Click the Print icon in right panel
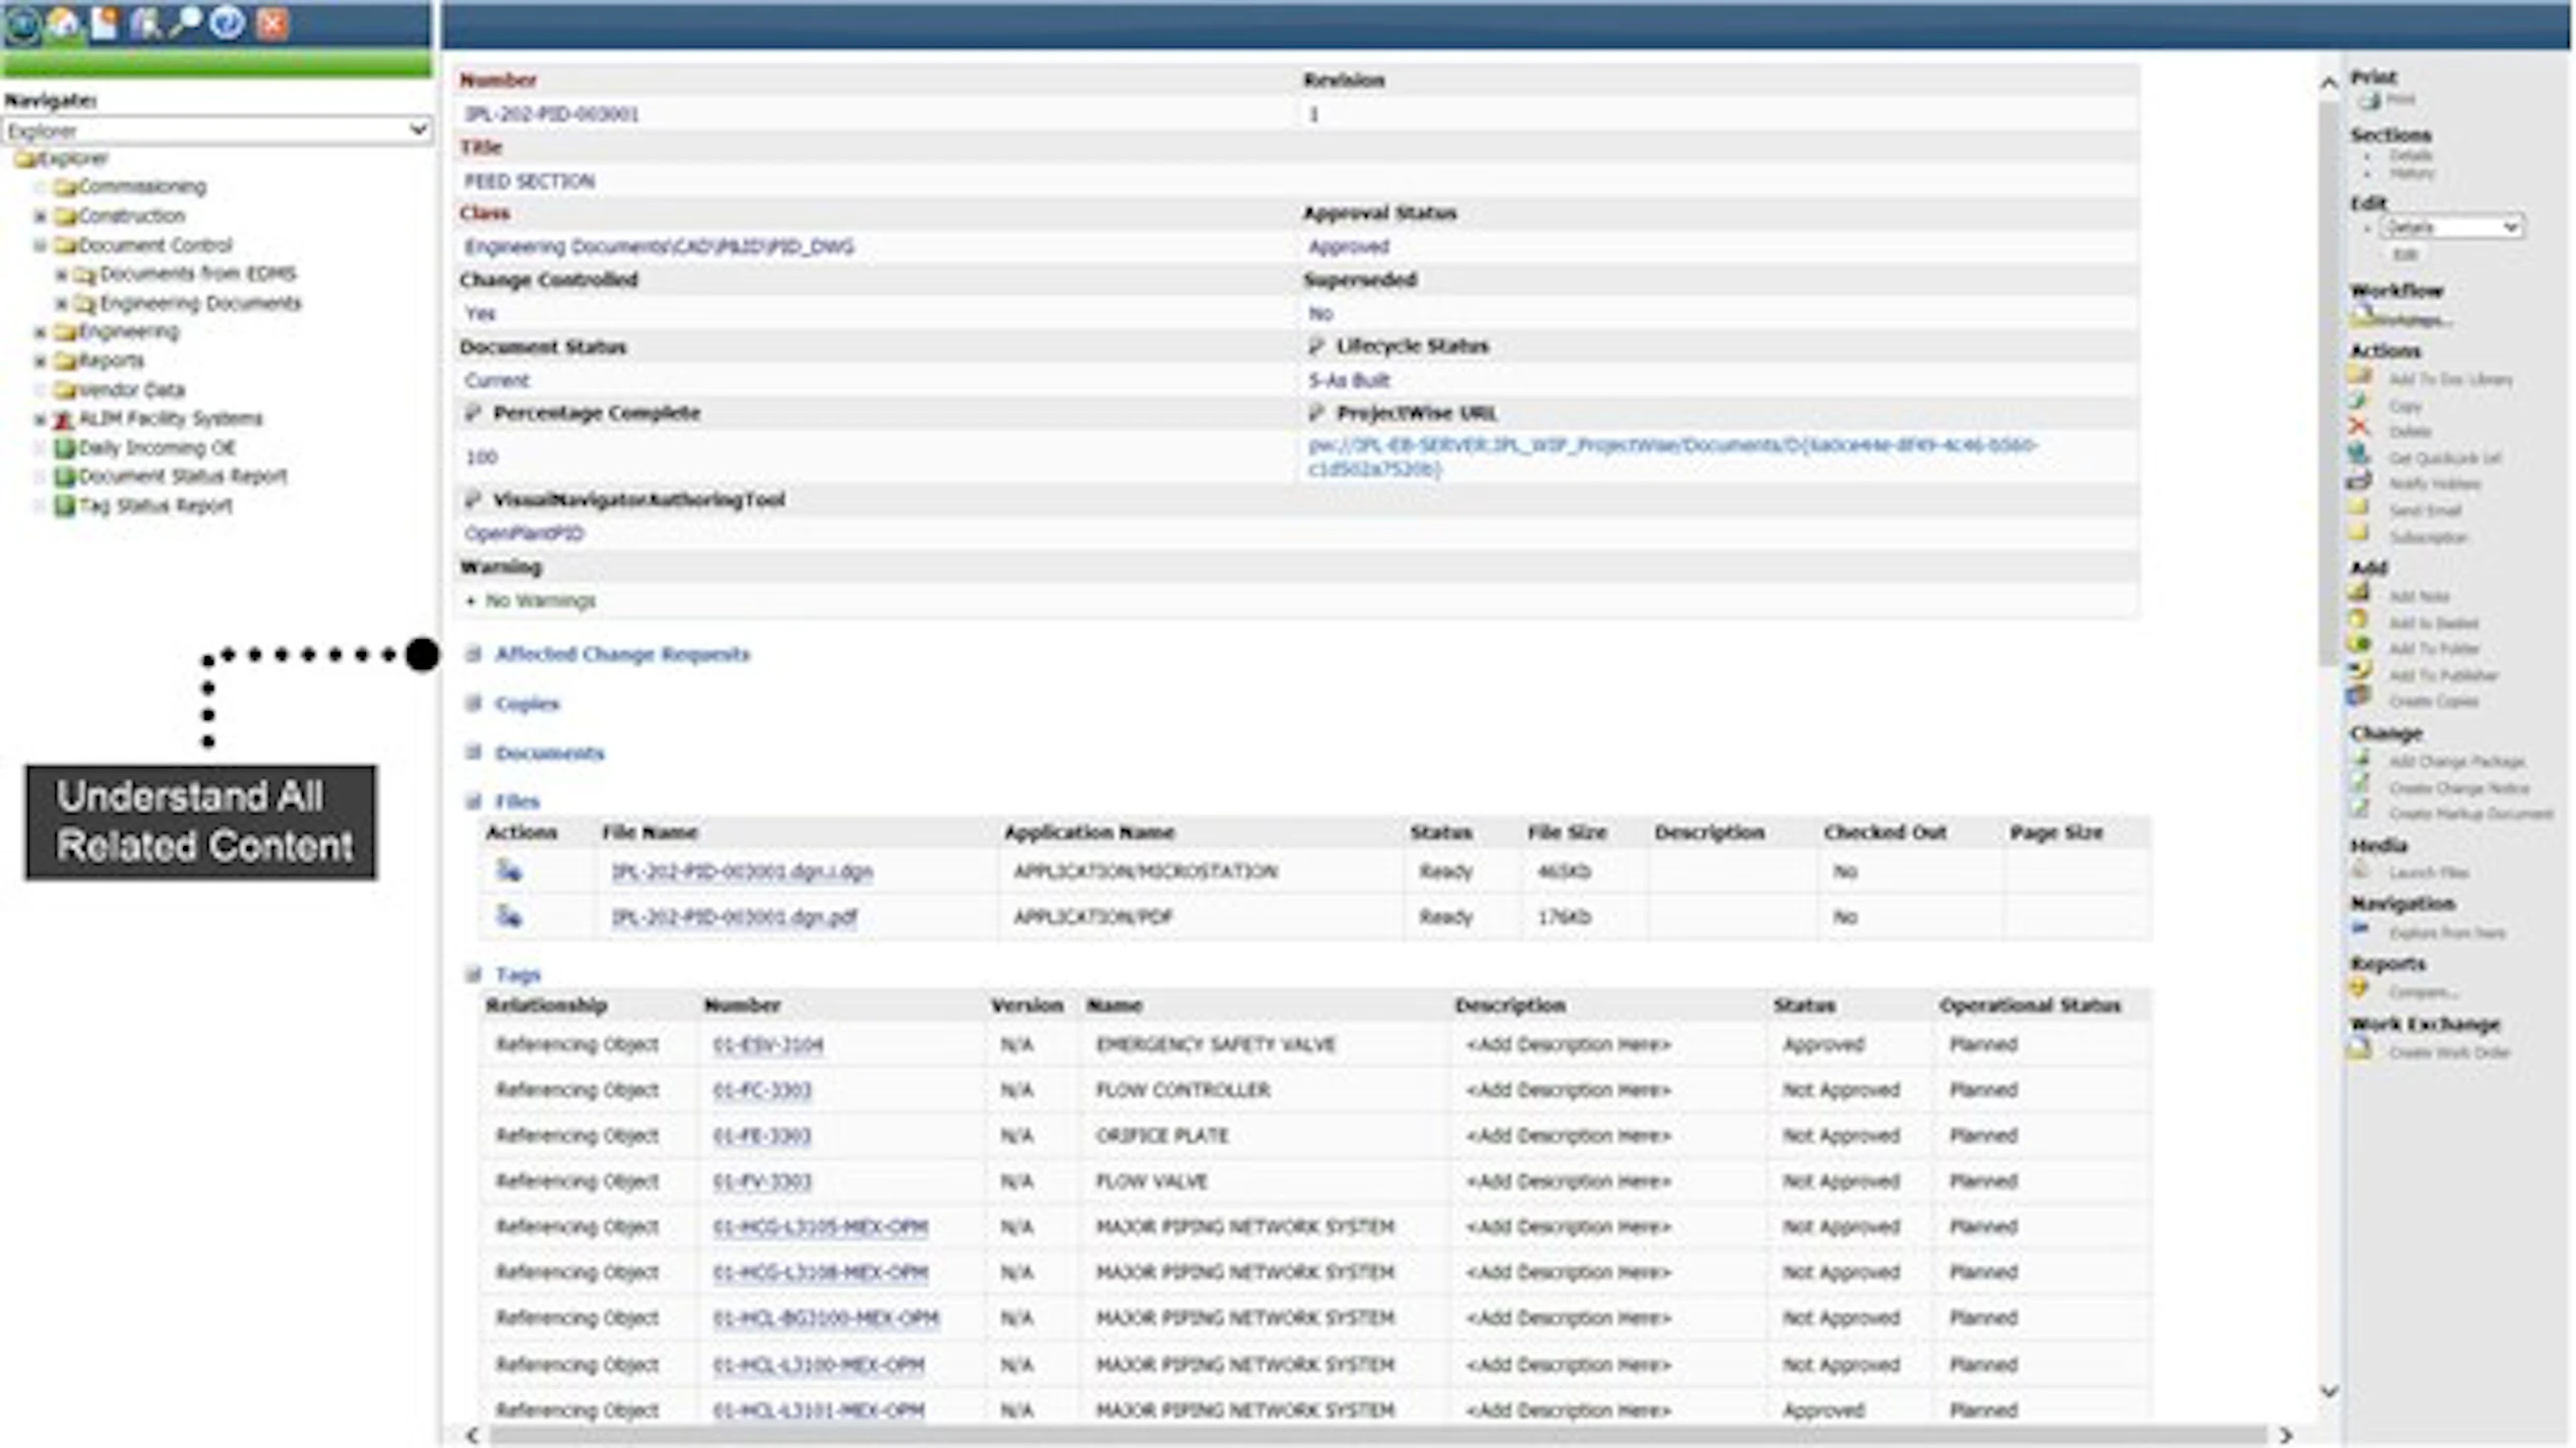Screen dimensions: 2576x1448 pyautogui.click(x=2369, y=100)
